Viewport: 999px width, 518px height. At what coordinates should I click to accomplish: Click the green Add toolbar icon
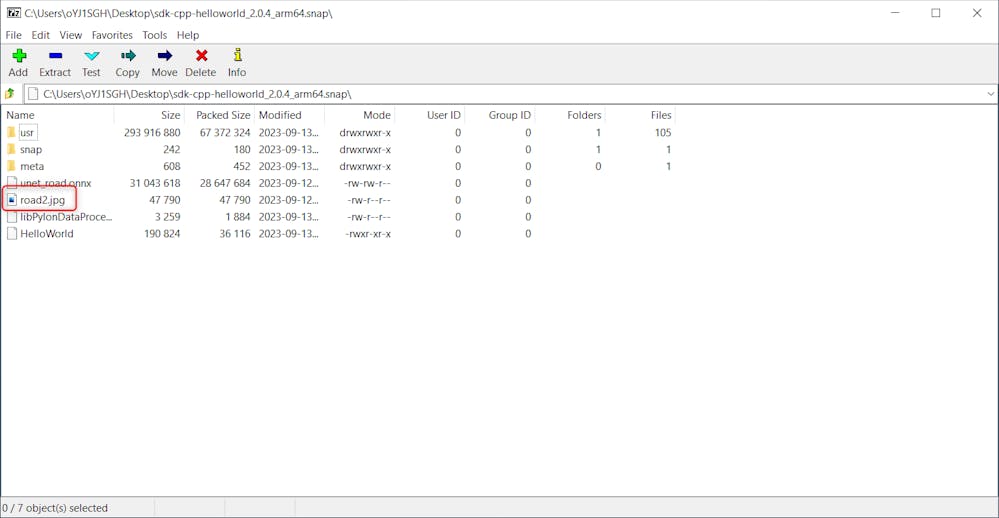tap(18, 57)
